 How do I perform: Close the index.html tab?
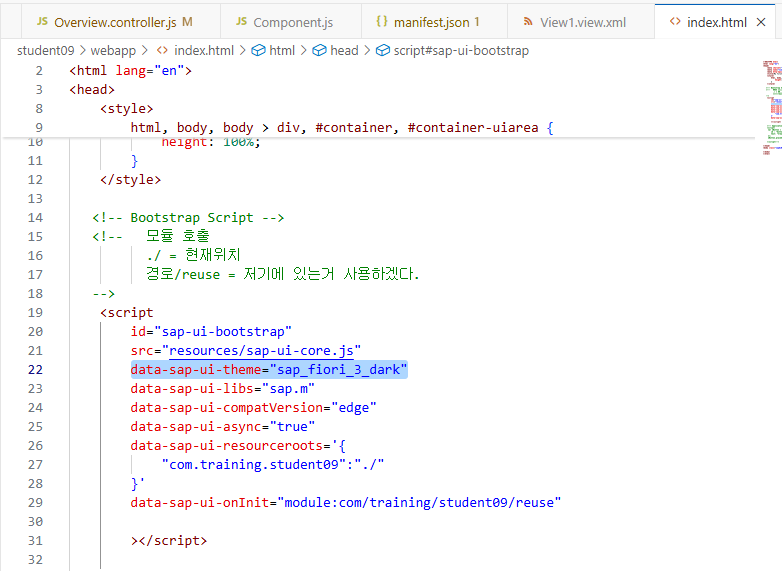(x=761, y=22)
